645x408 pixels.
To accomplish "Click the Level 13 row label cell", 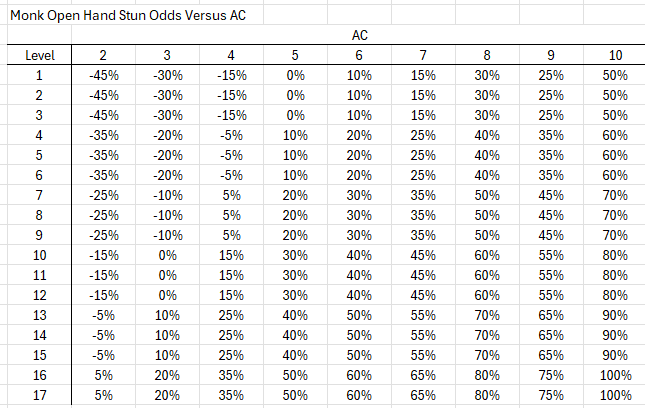I will [x=39, y=315].
